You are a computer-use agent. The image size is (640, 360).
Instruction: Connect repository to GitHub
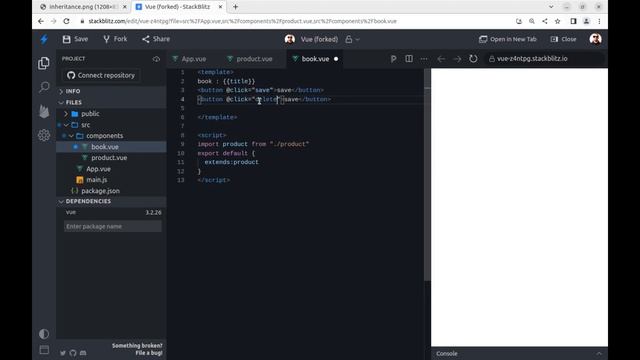(x=101, y=76)
